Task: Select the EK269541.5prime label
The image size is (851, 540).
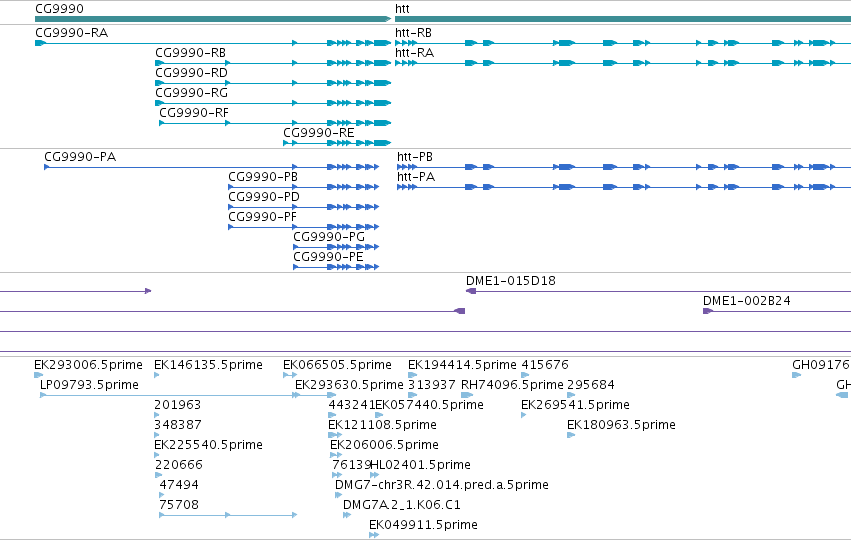Action: click(x=575, y=405)
